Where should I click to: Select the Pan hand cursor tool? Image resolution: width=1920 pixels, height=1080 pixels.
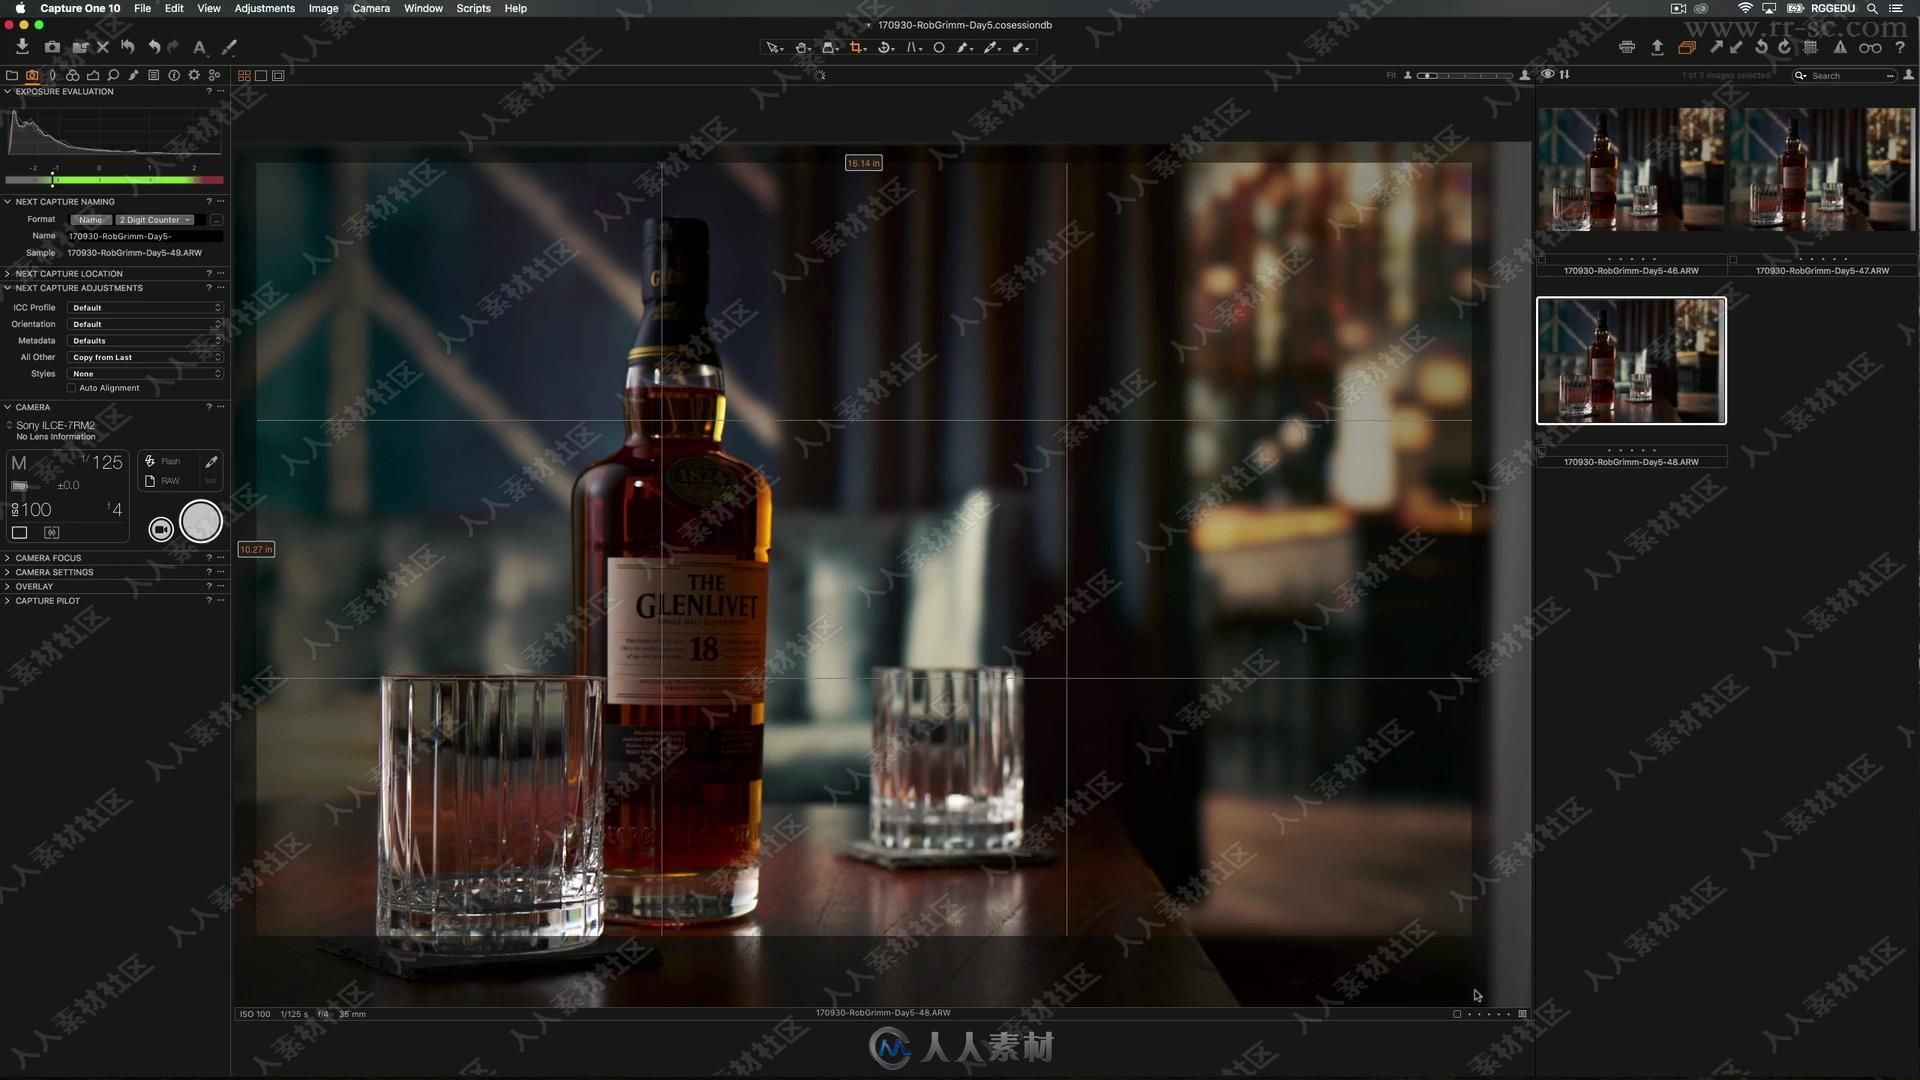click(x=802, y=47)
